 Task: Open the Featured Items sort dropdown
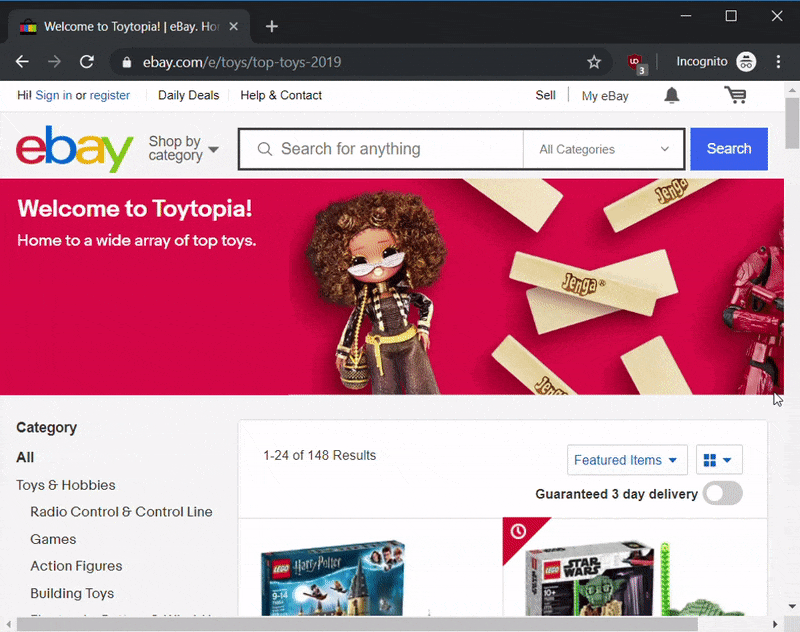coord(626,460)
